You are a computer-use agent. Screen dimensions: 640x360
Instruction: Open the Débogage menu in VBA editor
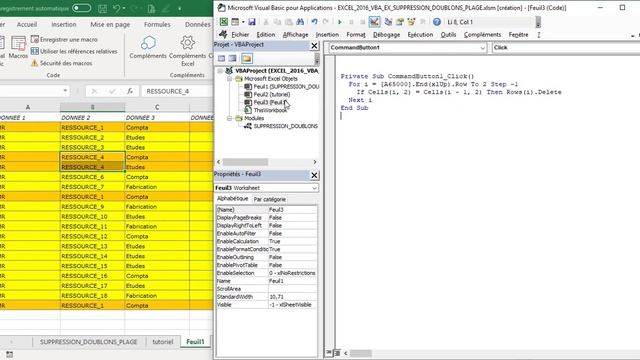click(x=386, y=35)
